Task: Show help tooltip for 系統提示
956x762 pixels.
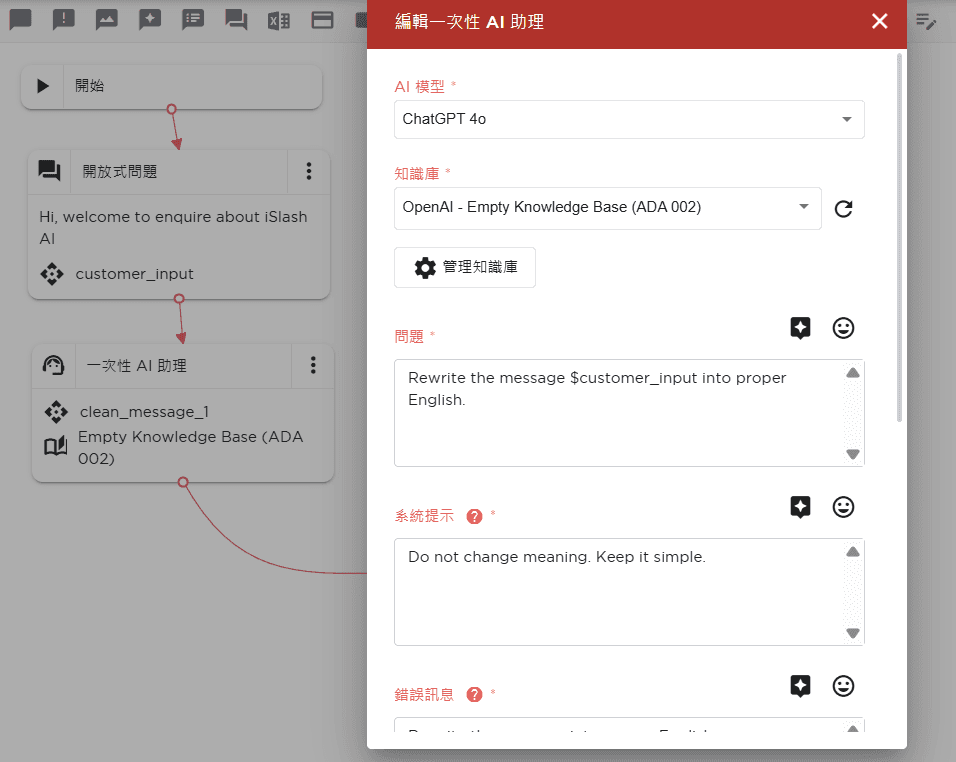Action: (474, 516)
